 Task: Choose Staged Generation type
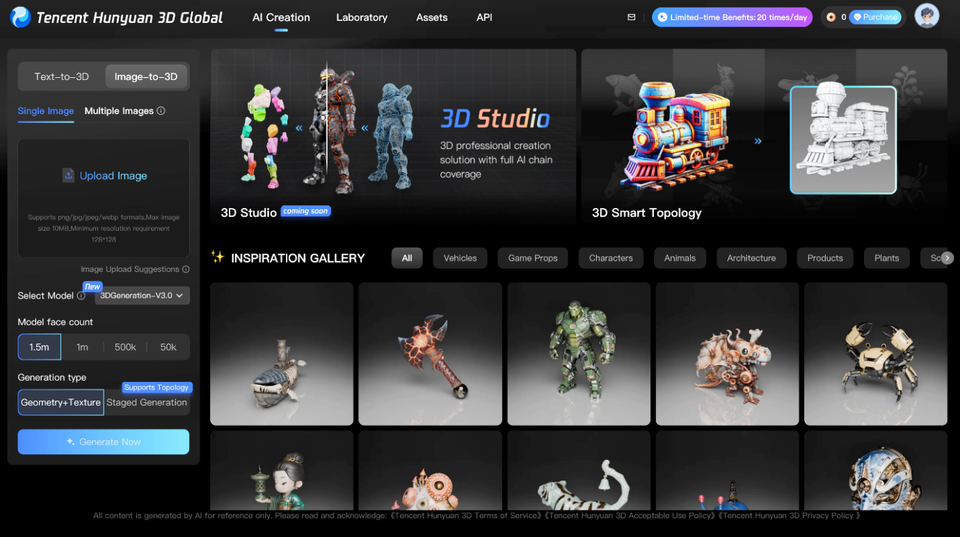[x=147, y=403]
